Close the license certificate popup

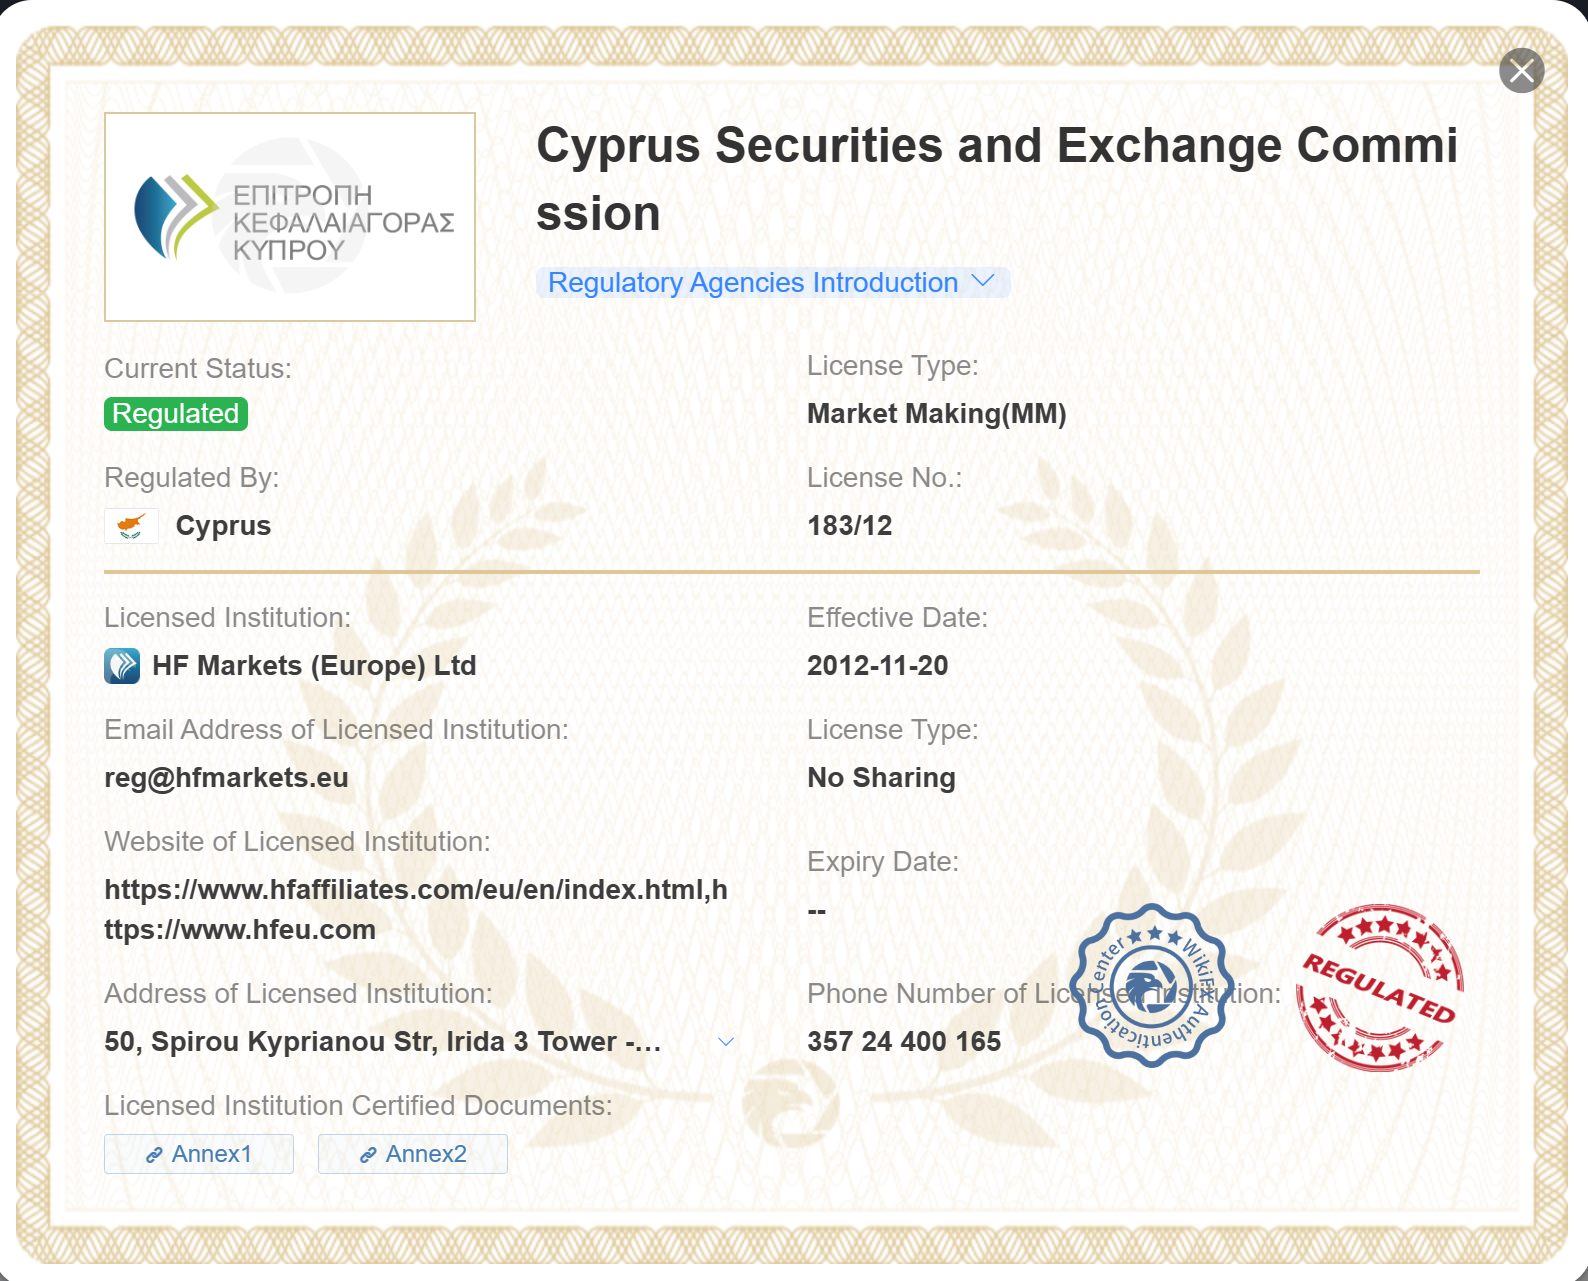click(1521, 71)
